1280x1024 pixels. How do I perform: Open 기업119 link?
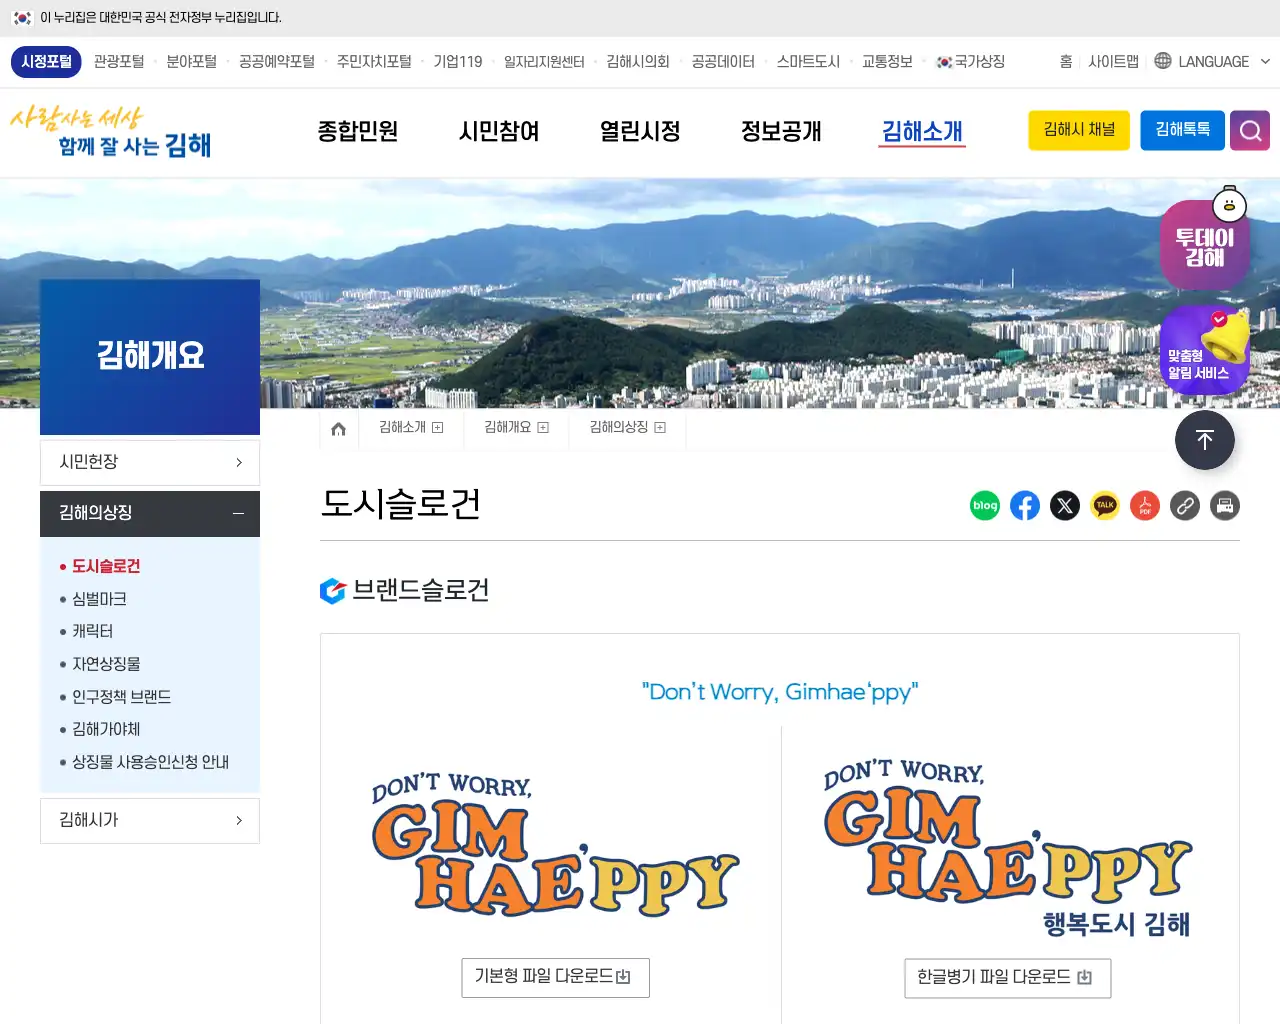[458, 62]
